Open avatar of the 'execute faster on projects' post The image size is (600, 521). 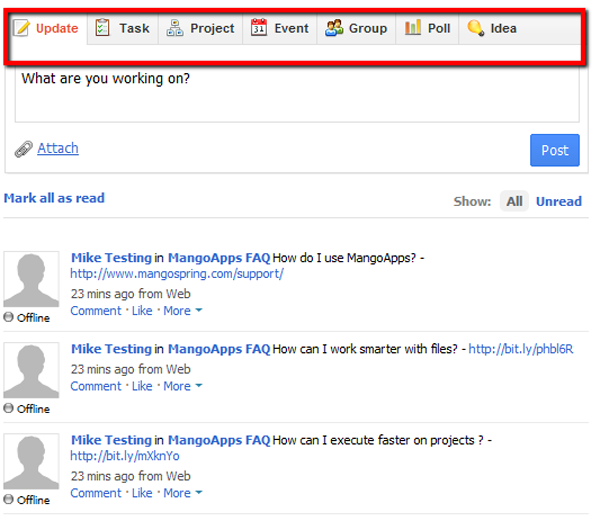(31, 461)
